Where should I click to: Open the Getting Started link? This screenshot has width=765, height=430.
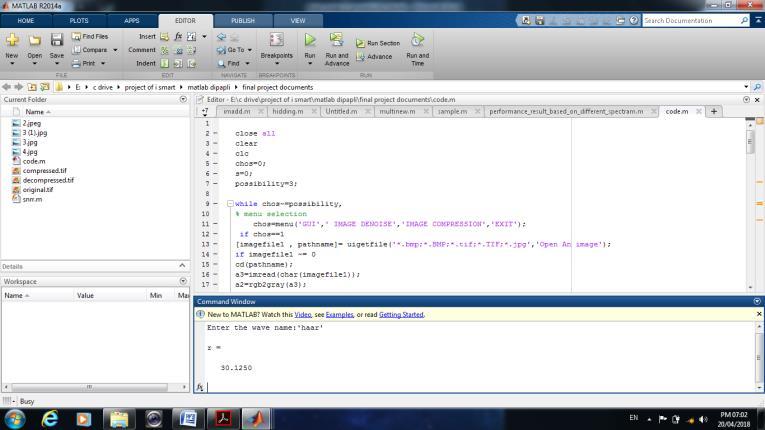(x=401, y=314)
